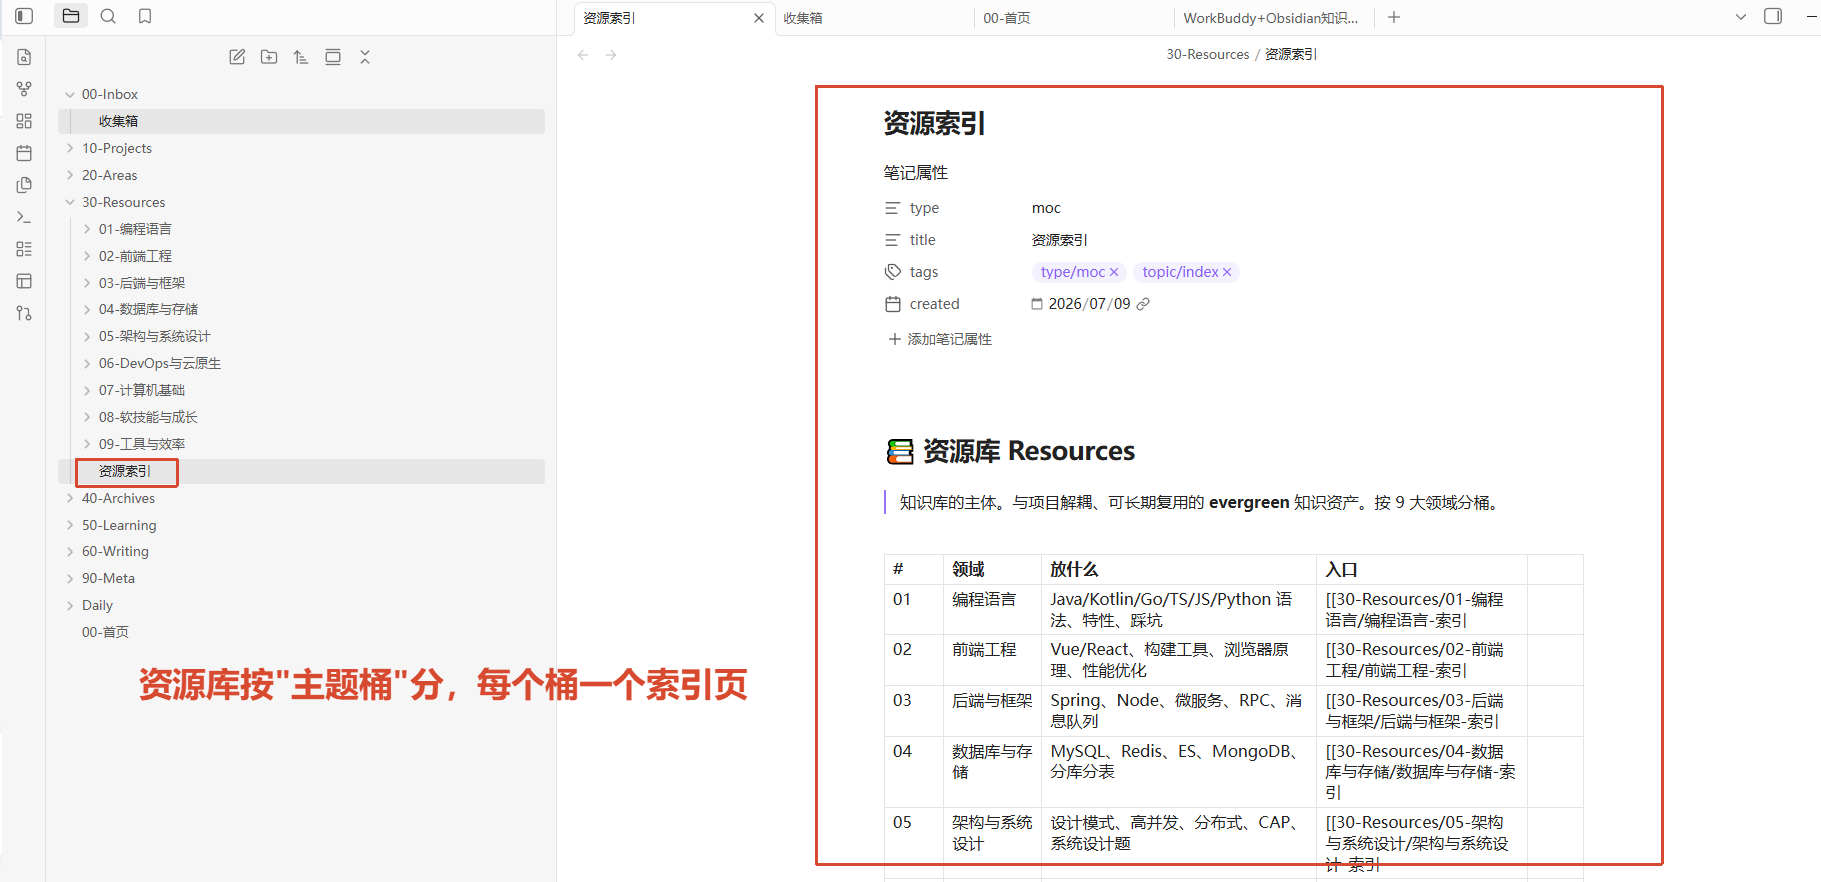Open the file explorer folder icon
The width and height of the screenshot is (1821, 882).
71,16
